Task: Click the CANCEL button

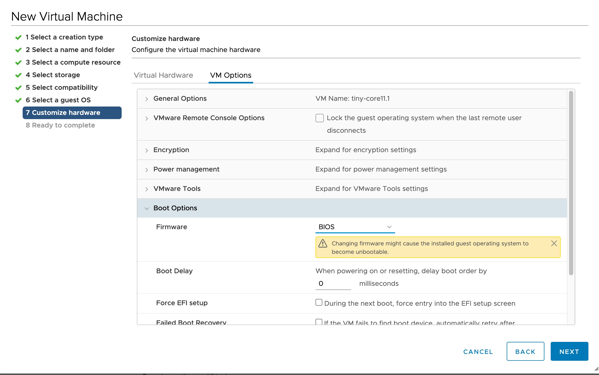Action: click(478, 352)
